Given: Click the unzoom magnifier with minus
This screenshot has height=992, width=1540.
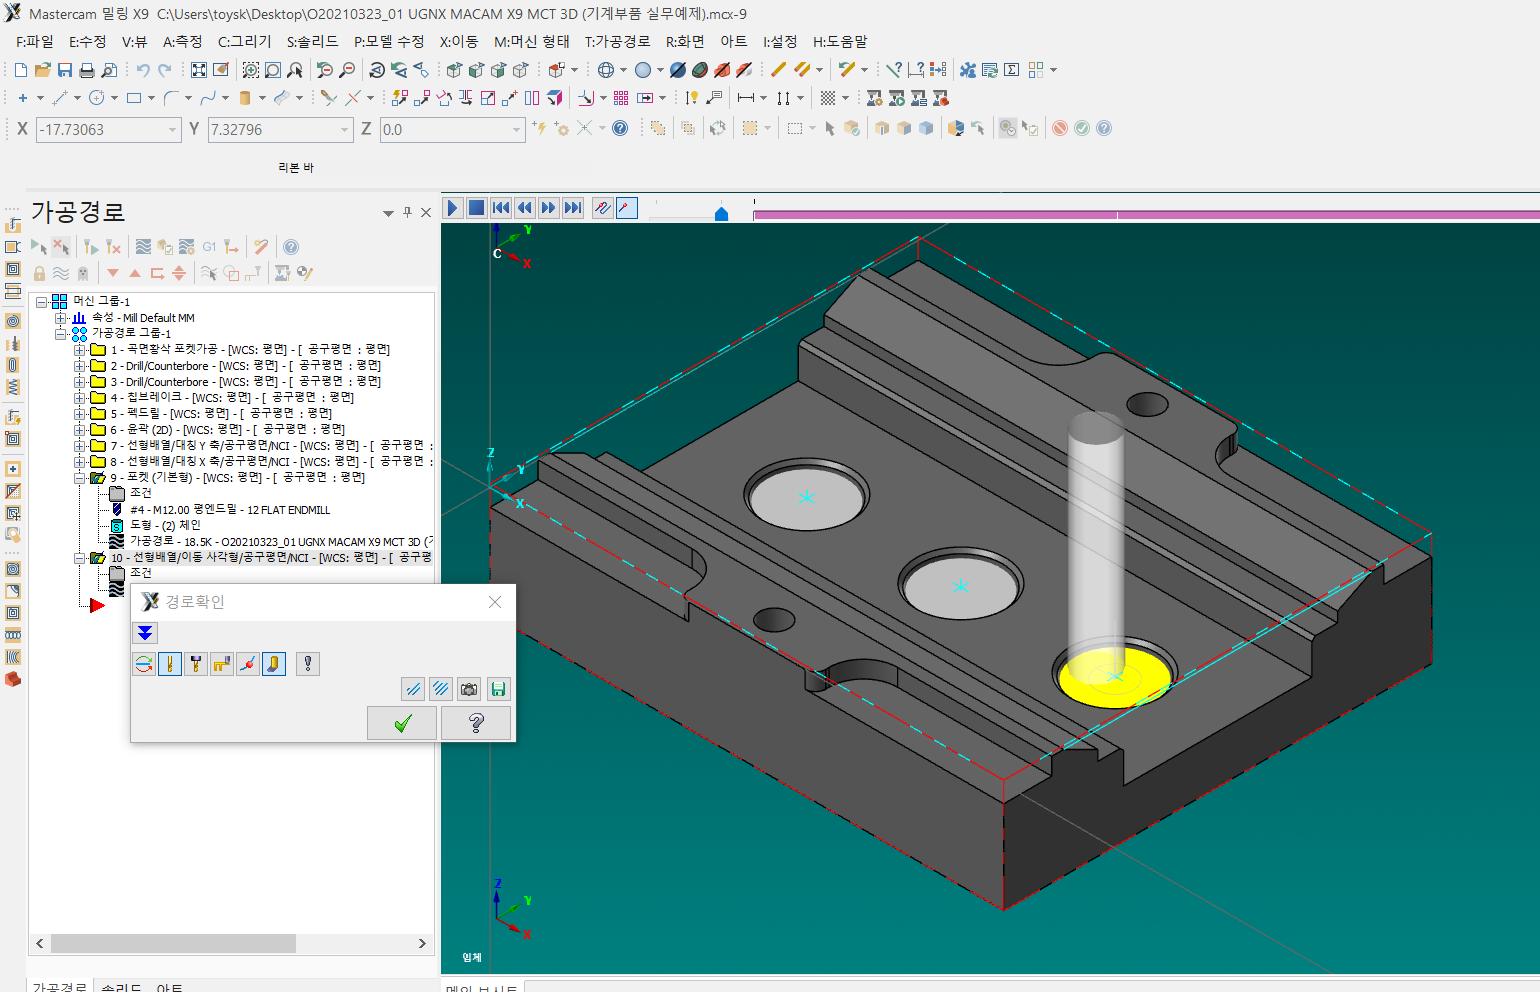Looking at the screenshot, I should tap(347, 70).
